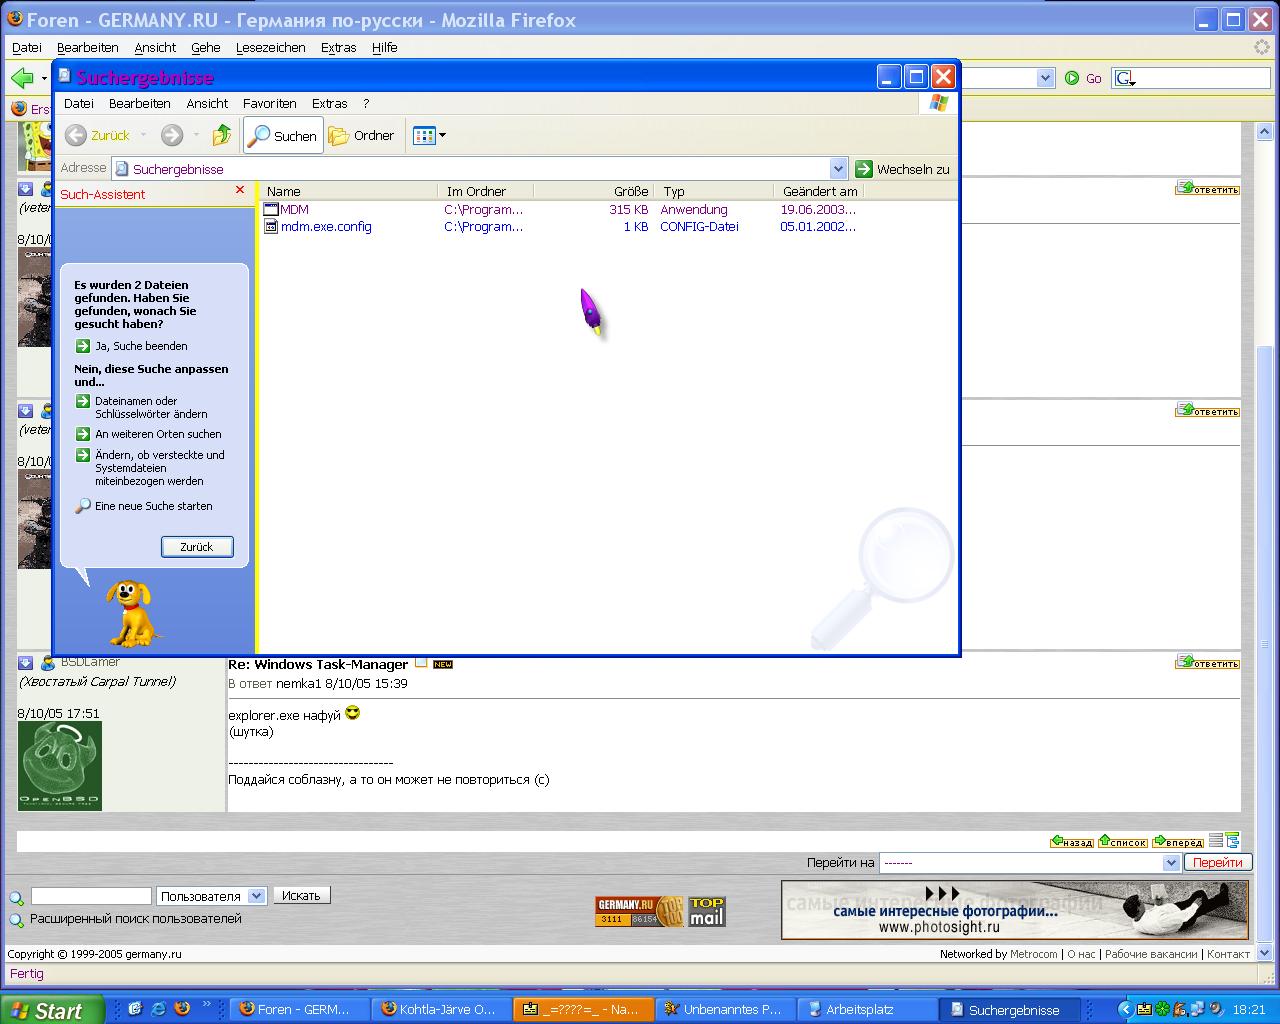Screen dimensions: 1280x1024
Task: Click the search companion dog
Action: 131,612
